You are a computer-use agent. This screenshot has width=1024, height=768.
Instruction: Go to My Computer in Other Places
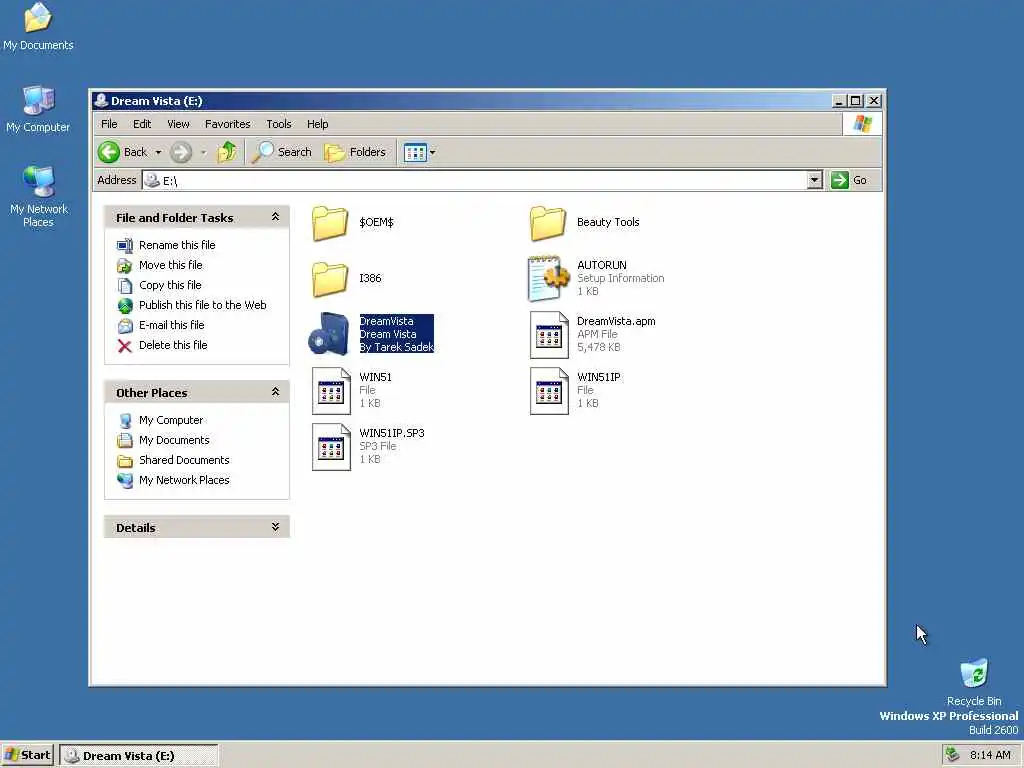click(x=171, y=420)
